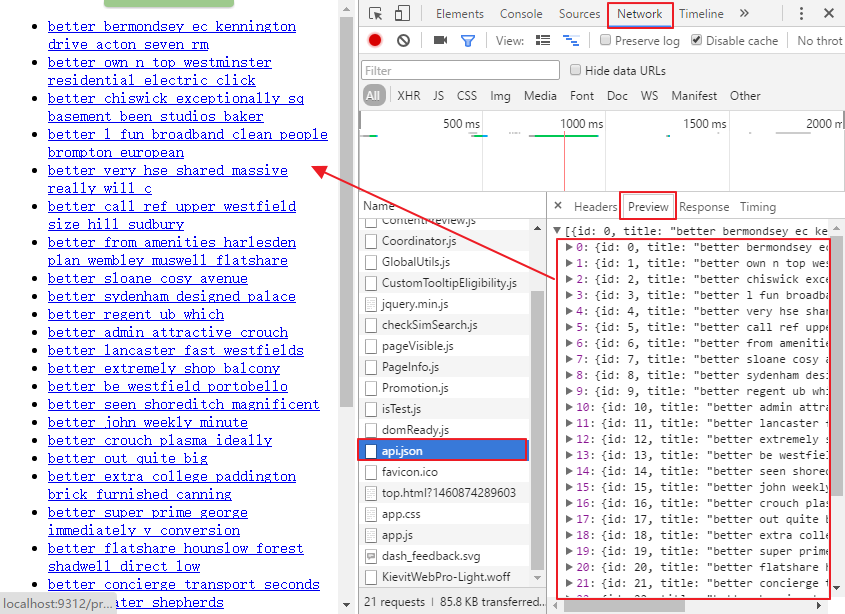845x614 pixels.
Task: Click the file icon beside favicon.ico
Action: point(371,472)
